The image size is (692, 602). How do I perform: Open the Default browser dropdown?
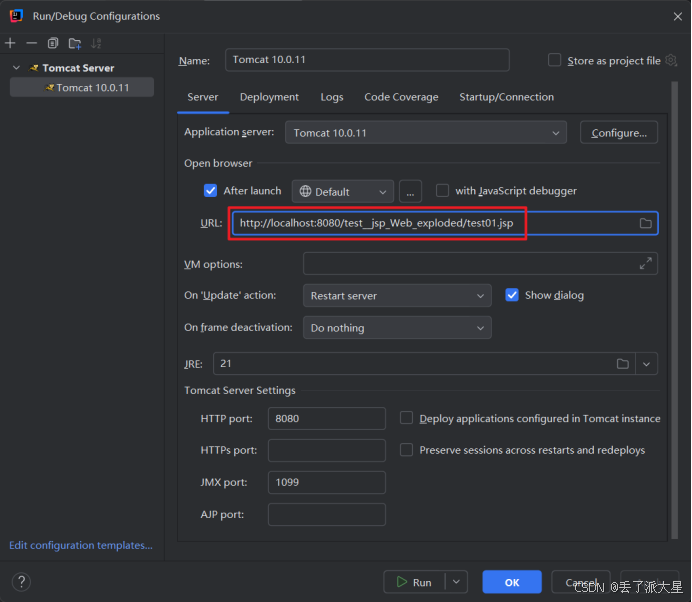pyautogui.click(x=342, y=192)
